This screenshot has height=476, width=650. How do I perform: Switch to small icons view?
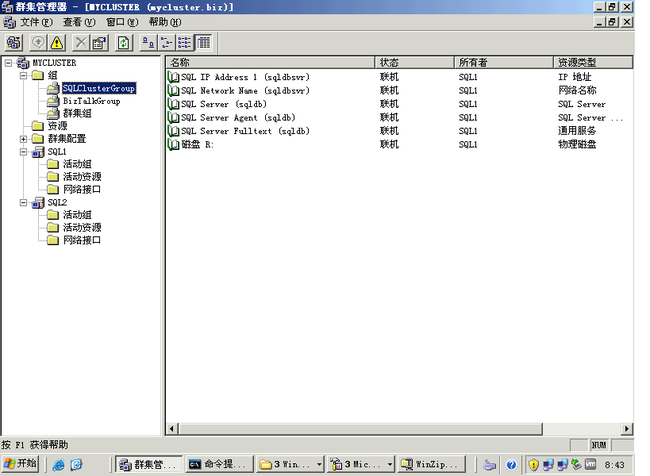[x=166, y=42]
